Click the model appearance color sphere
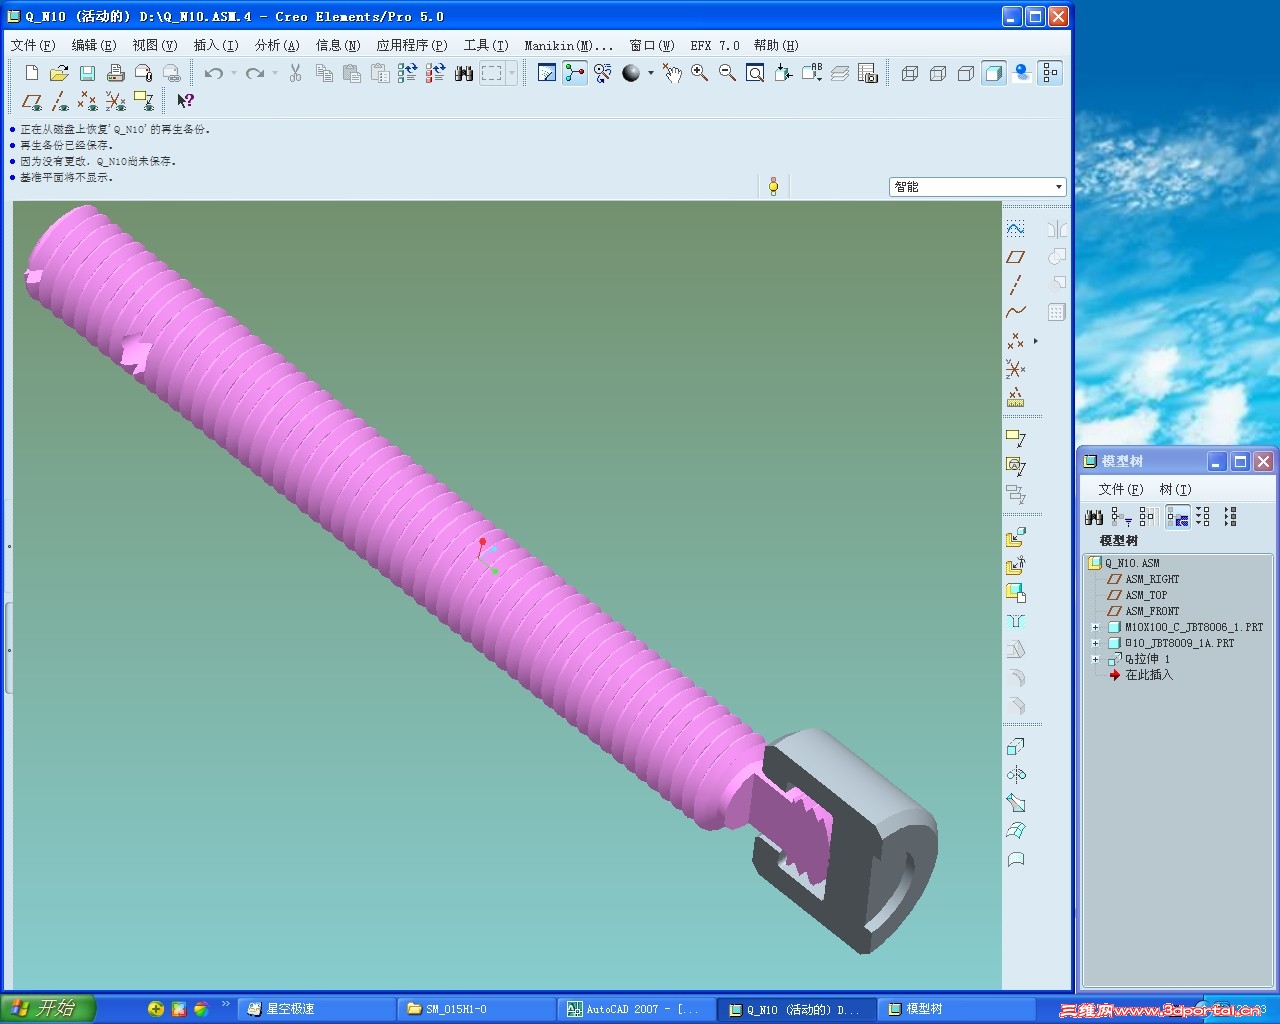 pyautogui.click(x=631, y=73)
